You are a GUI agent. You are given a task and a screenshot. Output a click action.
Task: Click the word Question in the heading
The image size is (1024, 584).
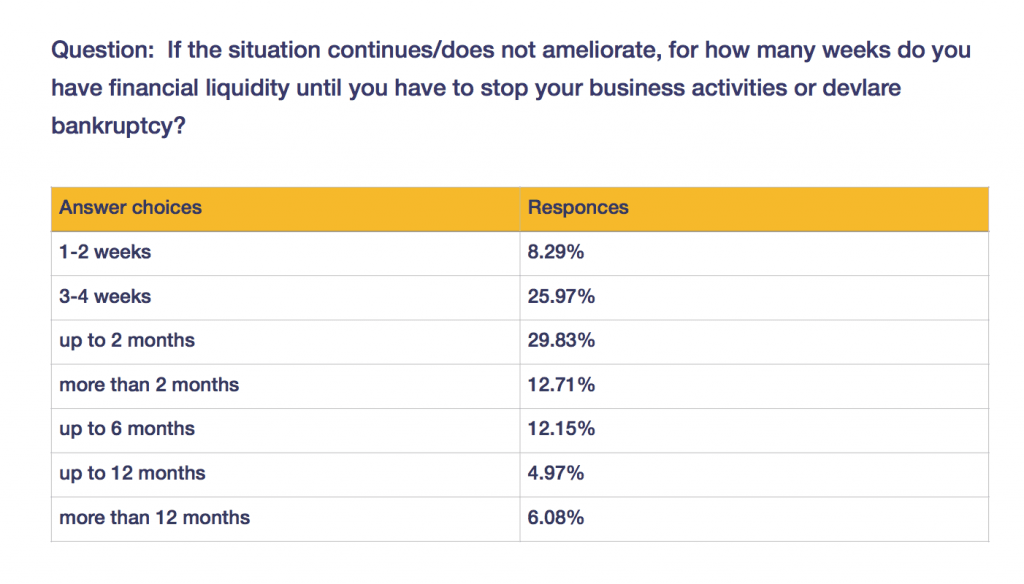coord(103,50)
